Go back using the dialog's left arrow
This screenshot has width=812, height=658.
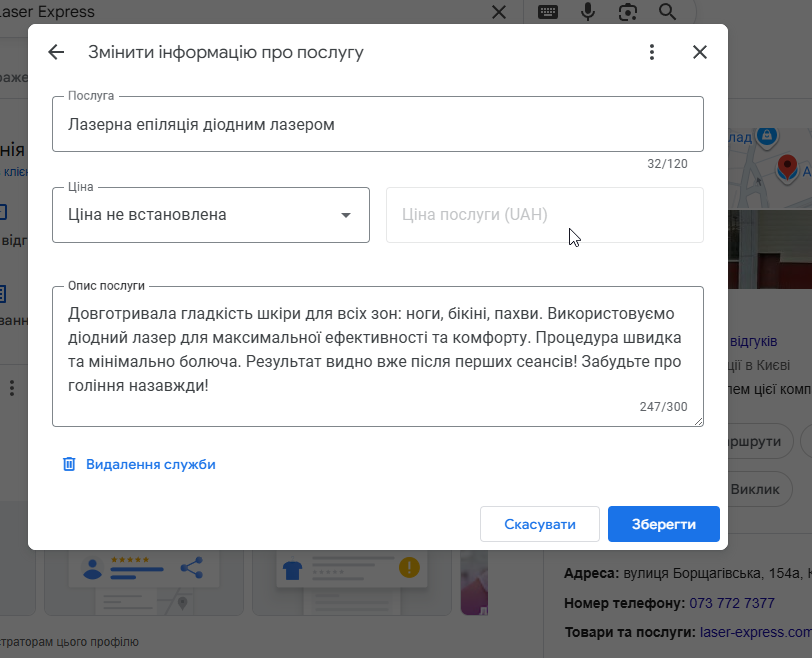(56, 52)
